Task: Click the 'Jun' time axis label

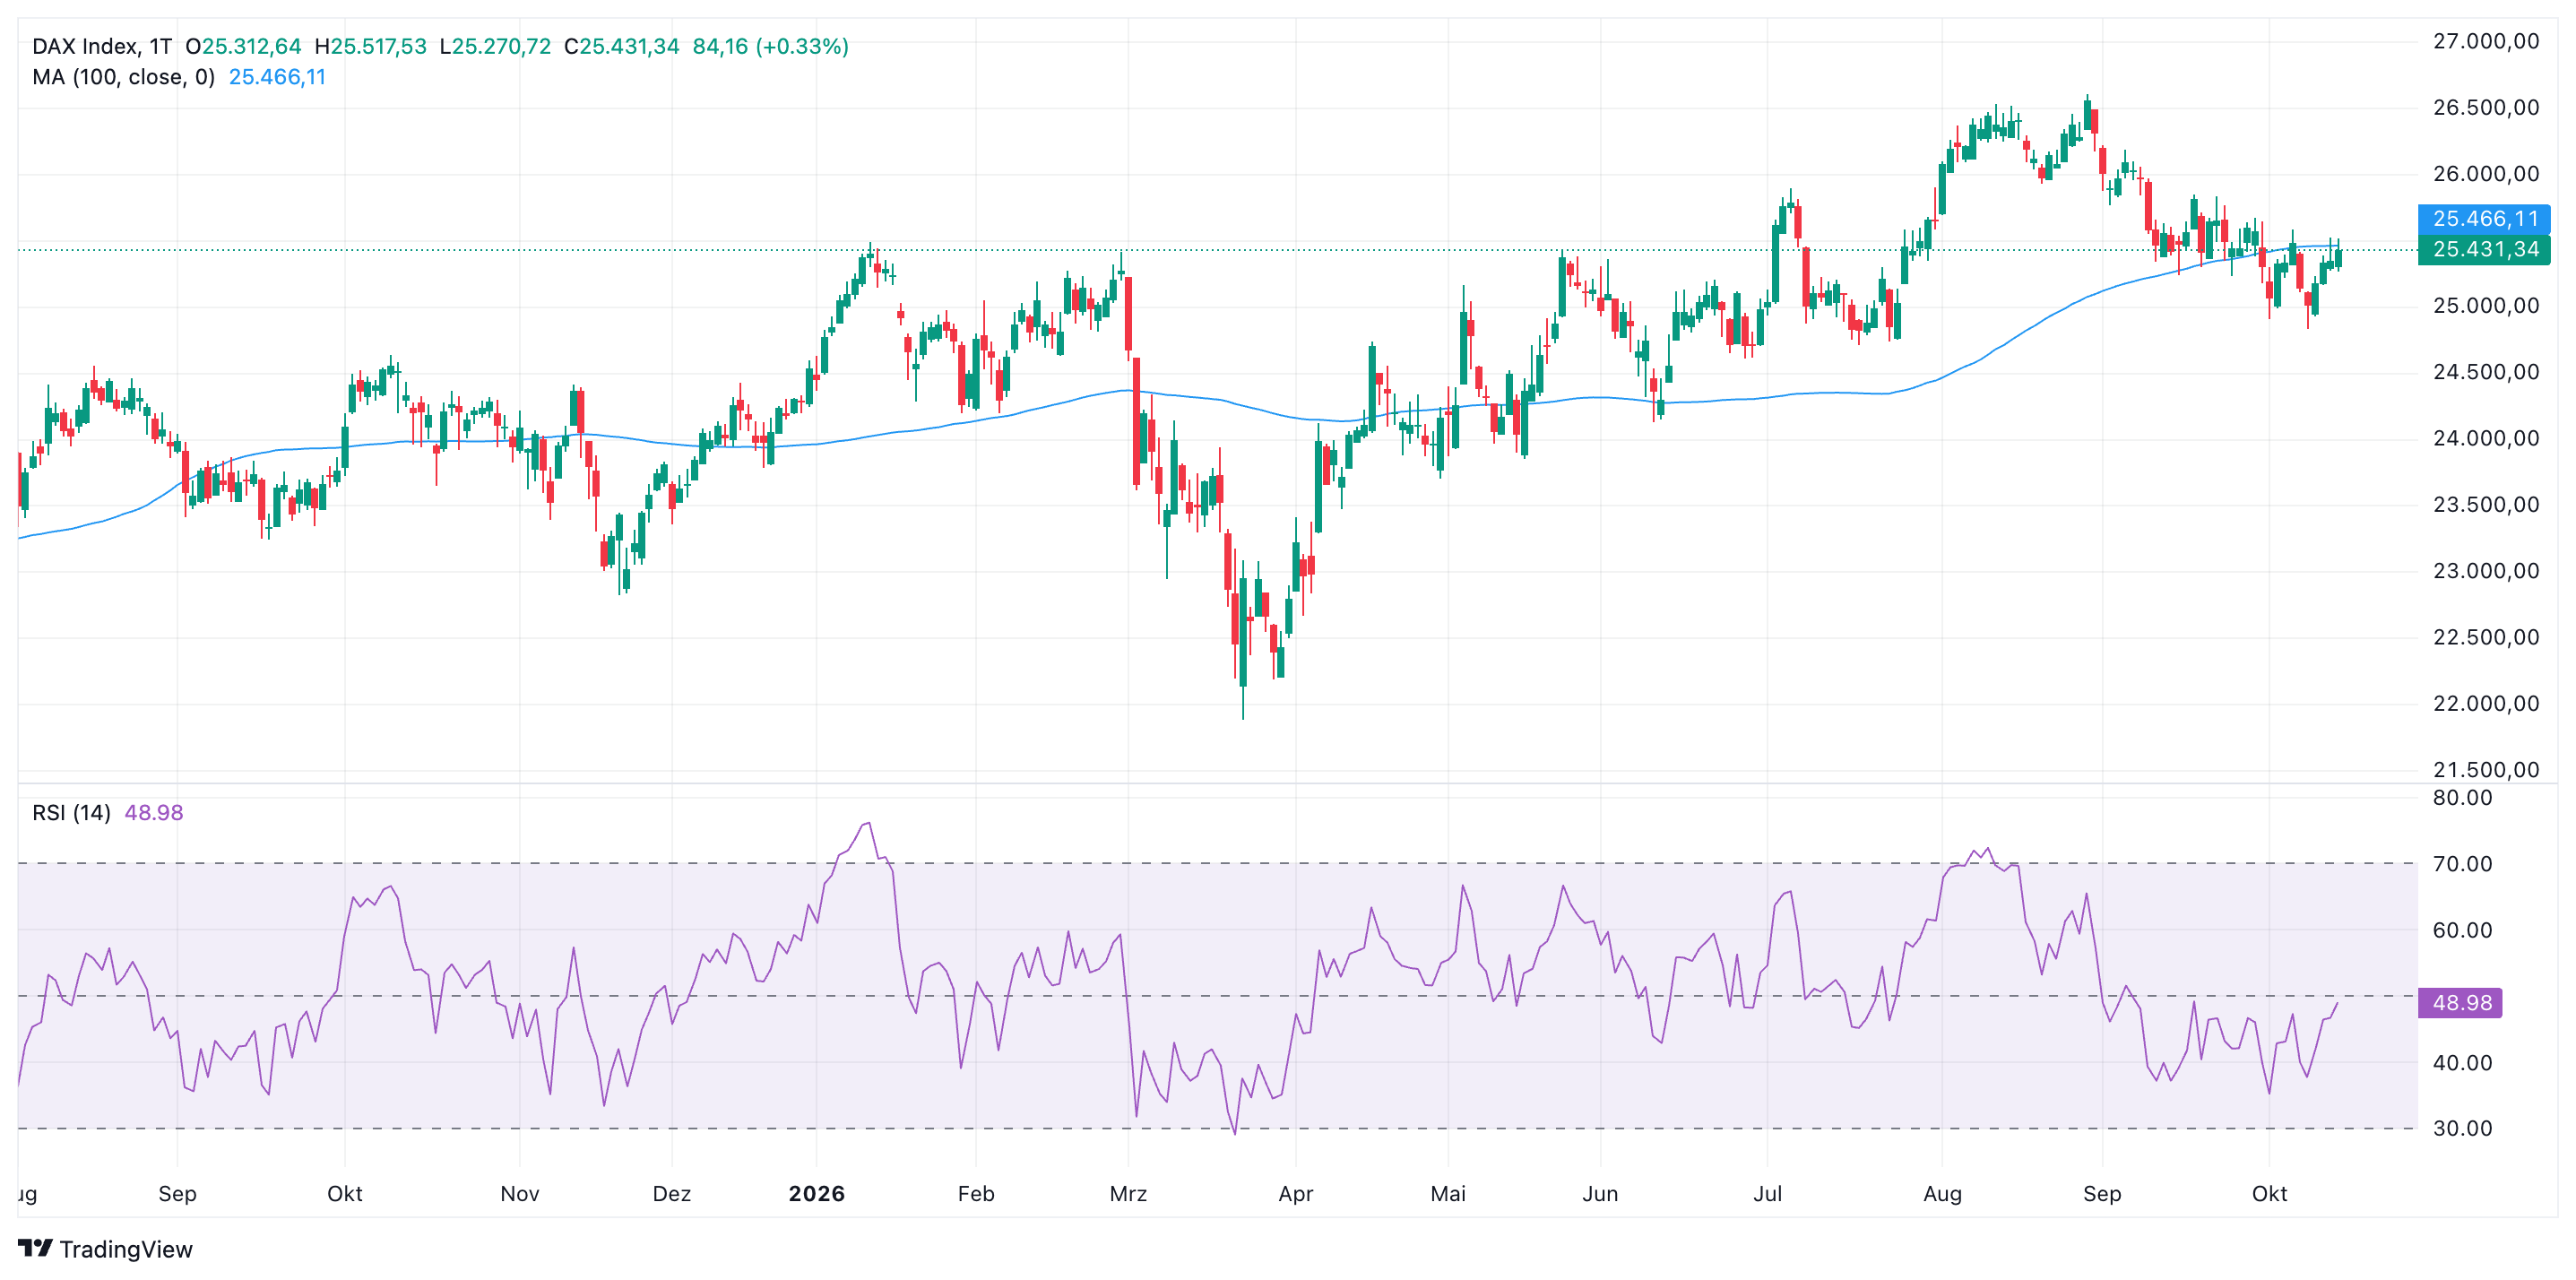Action: coord(1599,1193)
